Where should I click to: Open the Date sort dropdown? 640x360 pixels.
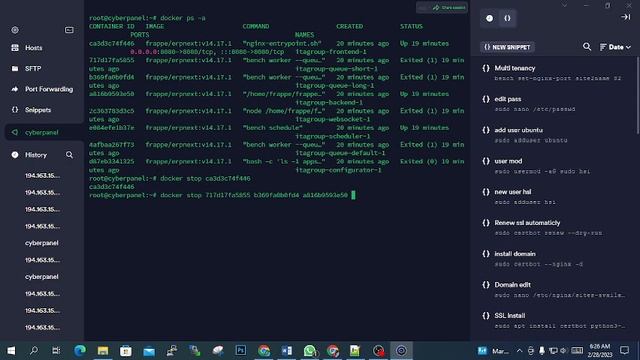pos(615,47)
